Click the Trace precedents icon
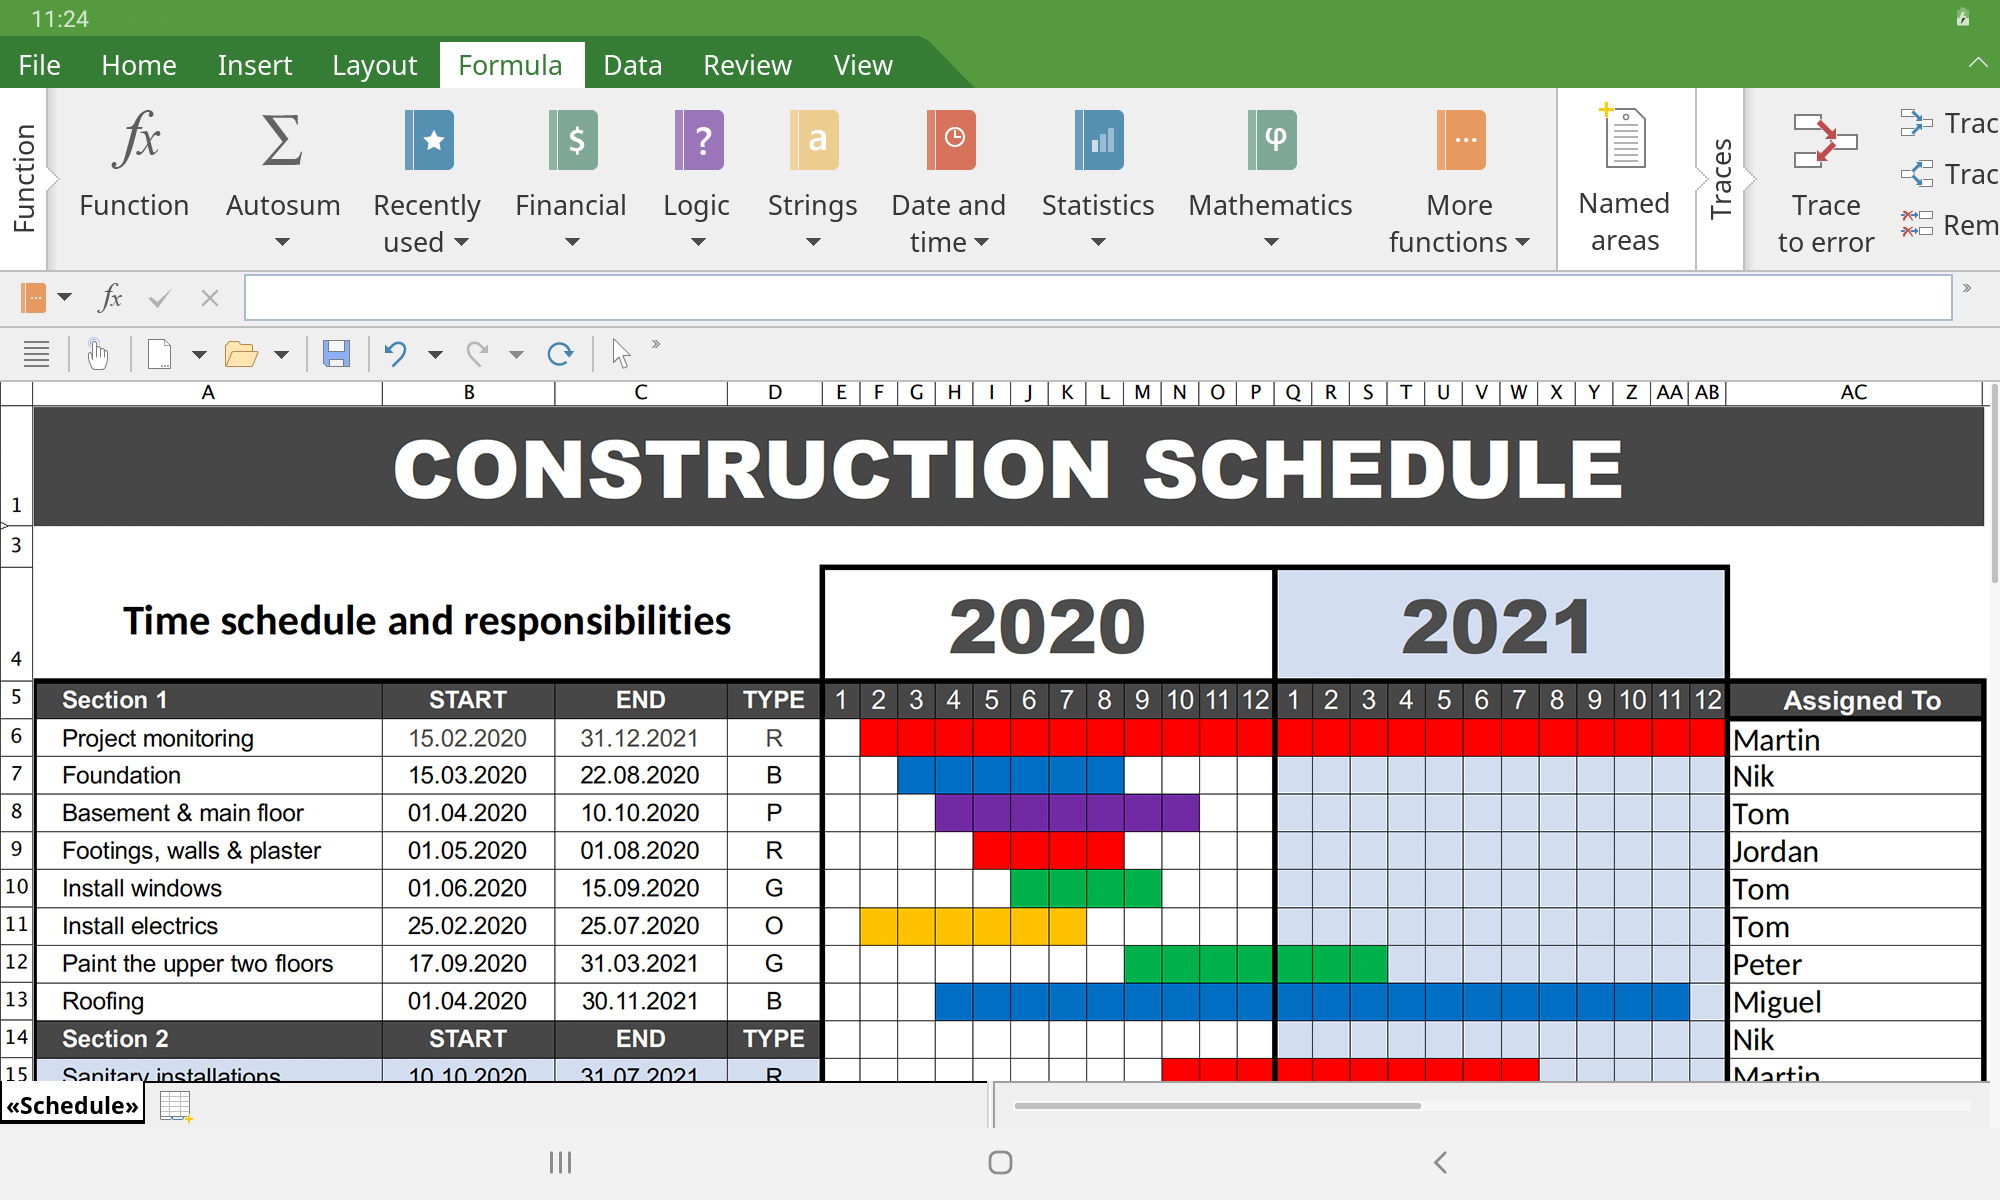2000x1200 pixels. coord(1916,123)
